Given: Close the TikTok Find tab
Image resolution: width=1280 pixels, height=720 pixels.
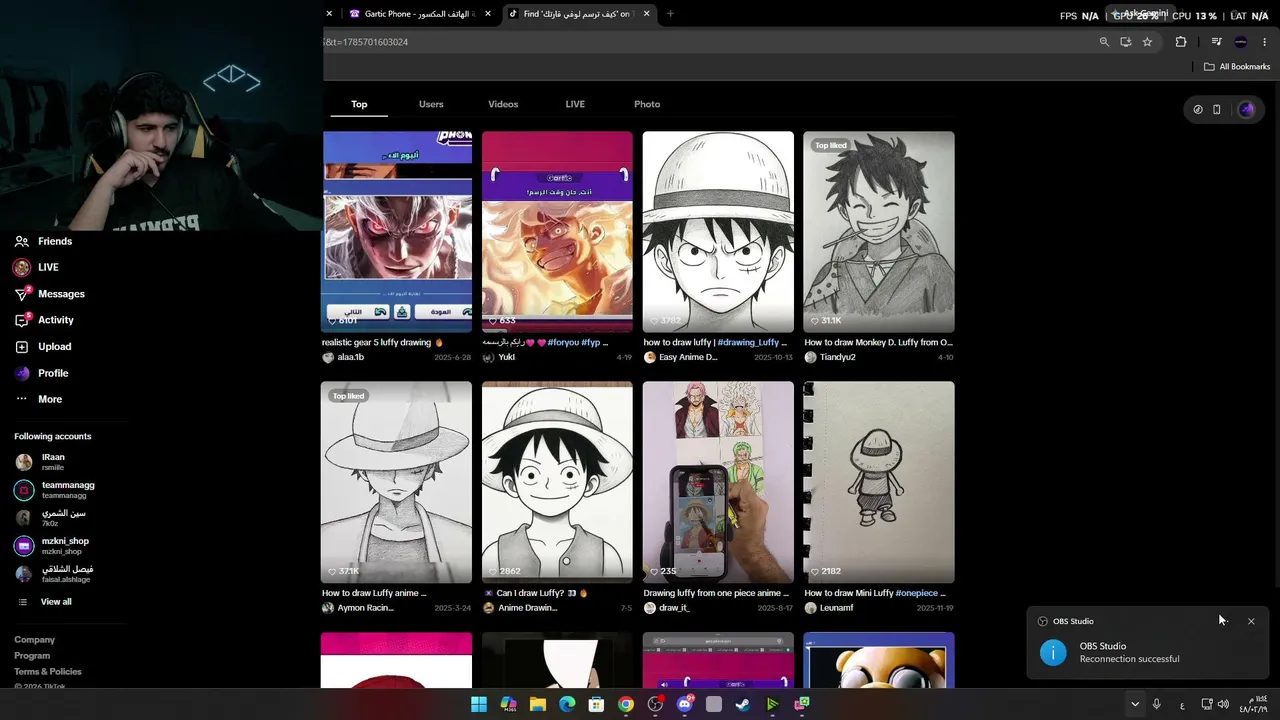Looking at the screenshot, I should click(647, 14).
